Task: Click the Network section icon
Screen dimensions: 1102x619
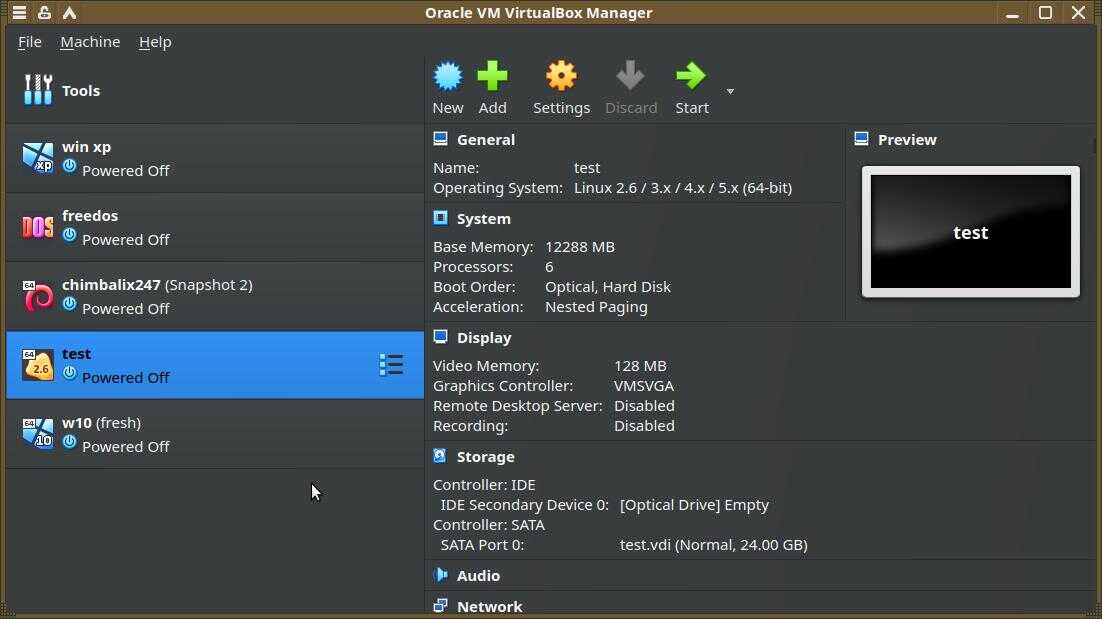Action: click(x=441, y=605)
